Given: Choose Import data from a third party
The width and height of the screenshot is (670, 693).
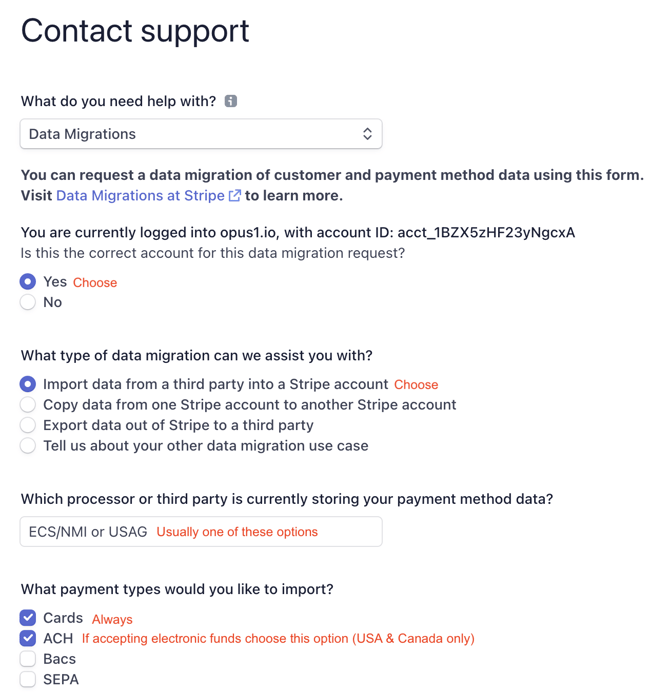Looking at the screenshot, I should pos(28,384).
